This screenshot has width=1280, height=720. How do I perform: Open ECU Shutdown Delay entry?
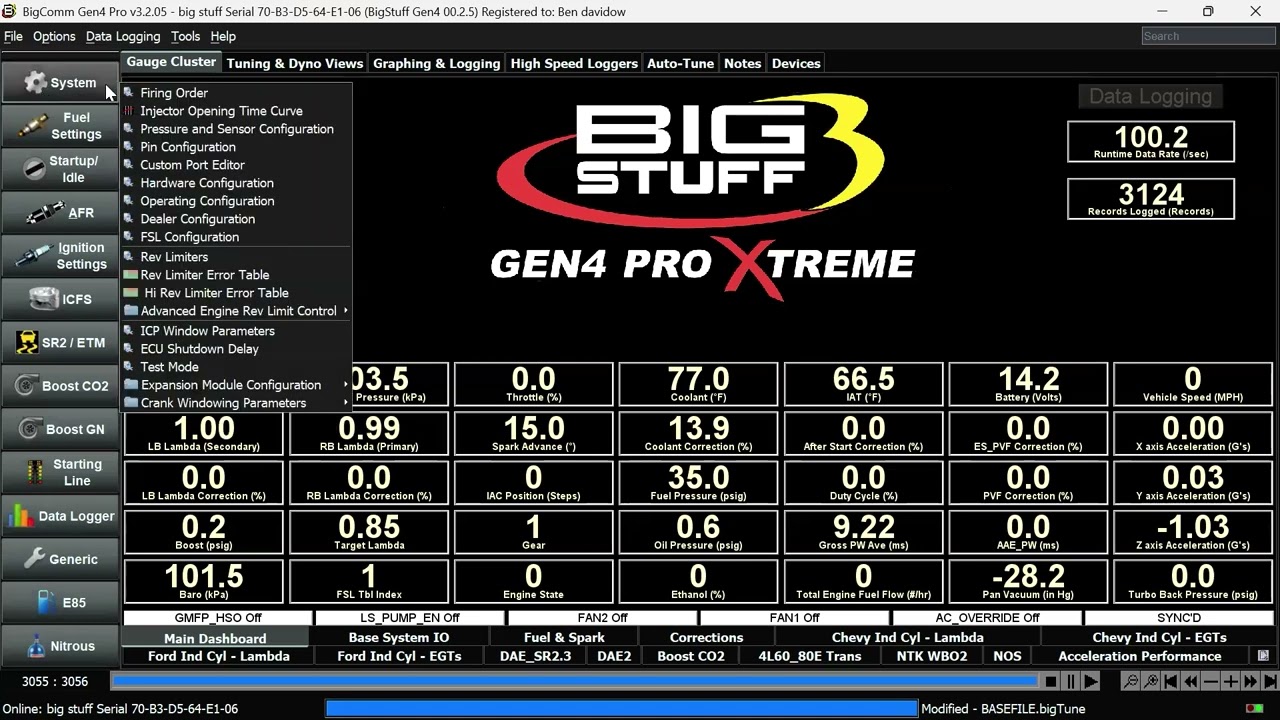click(x=236, y=349)
